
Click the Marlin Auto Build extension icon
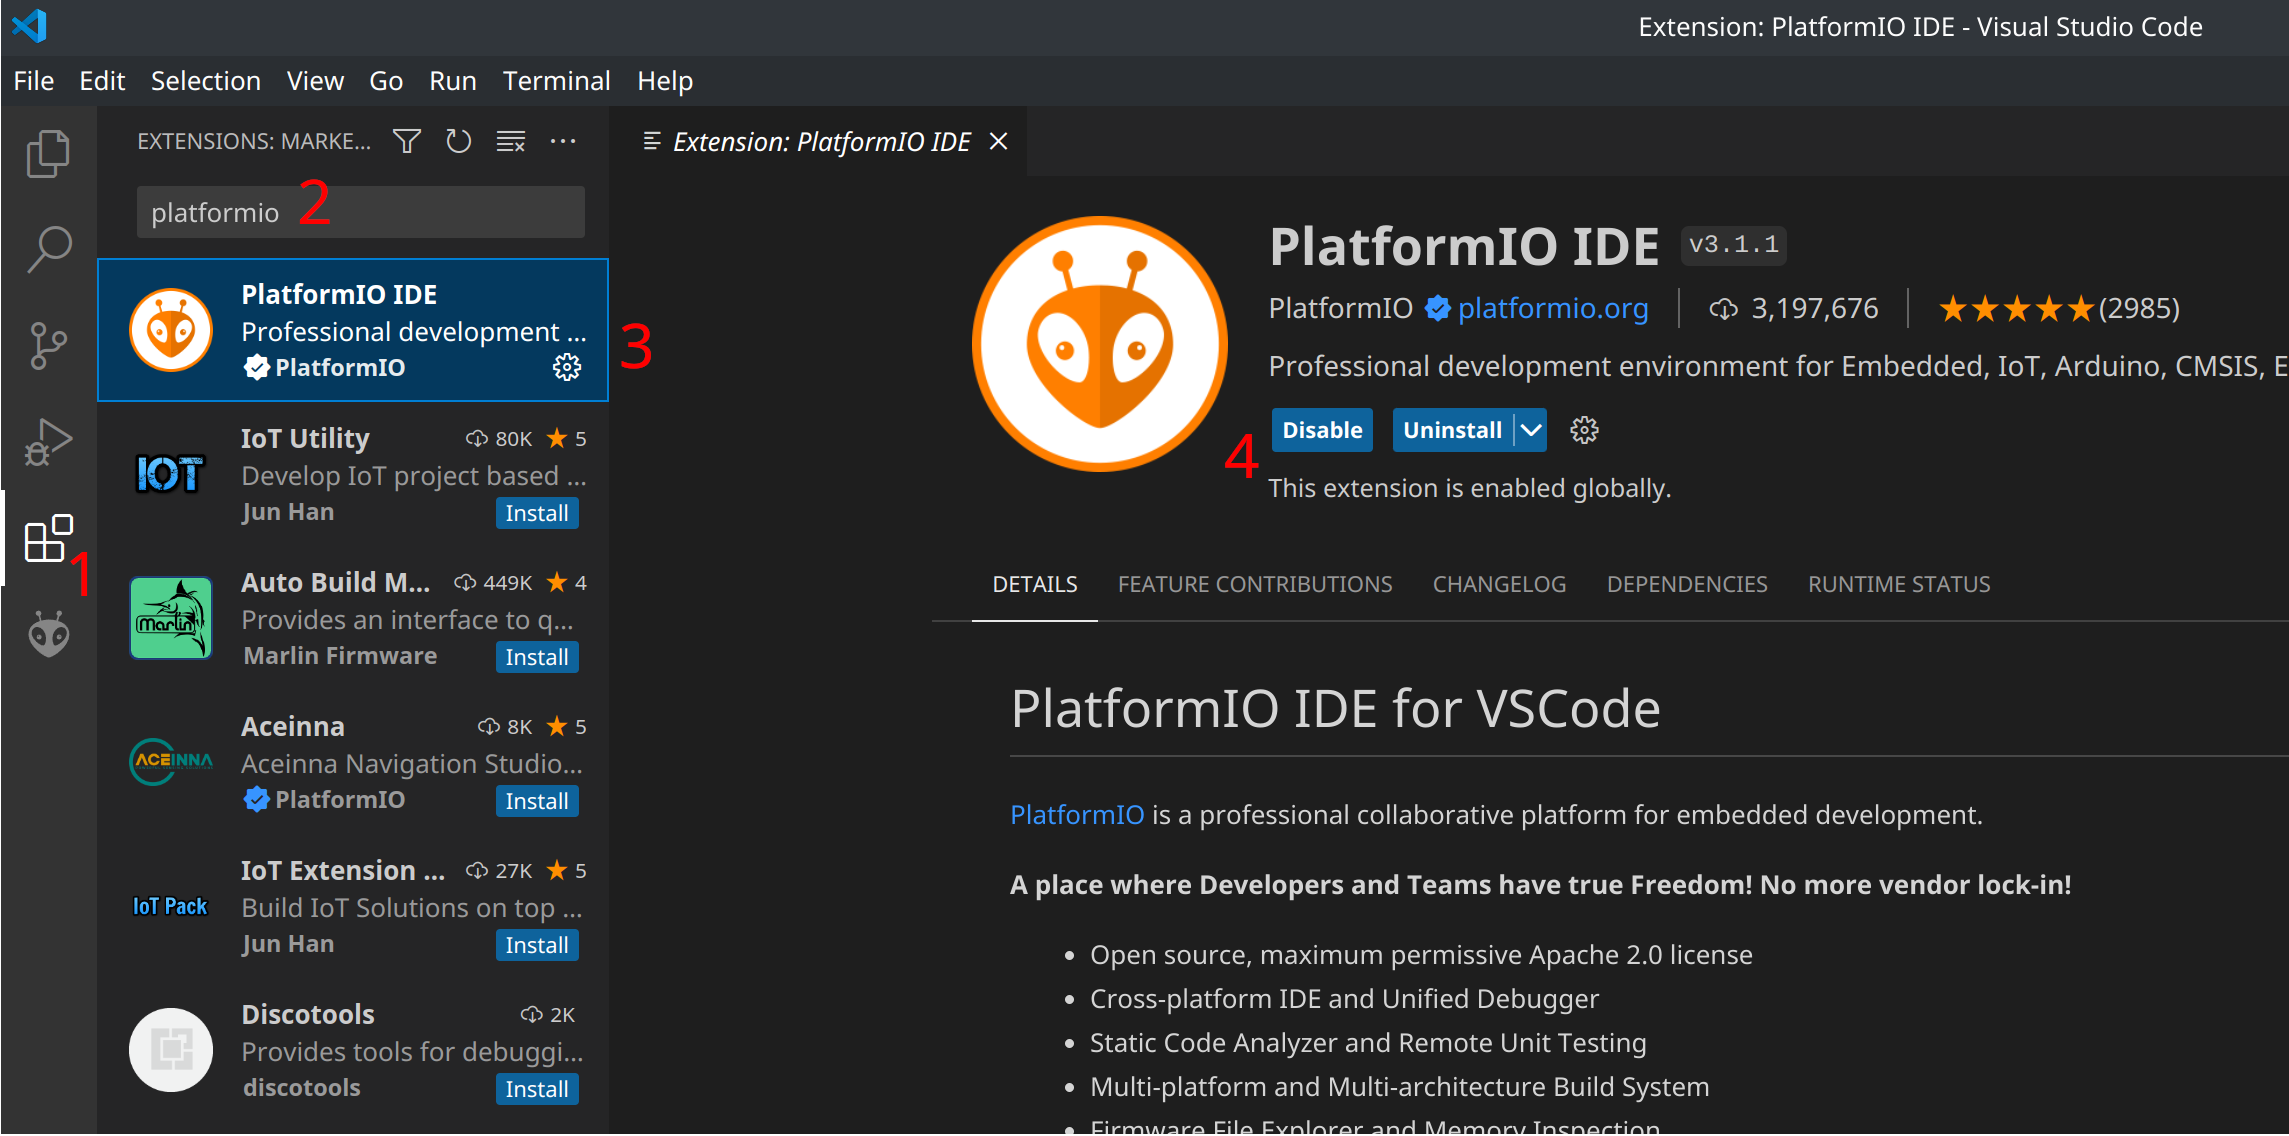pyautogui.click(x=170, y=618)
